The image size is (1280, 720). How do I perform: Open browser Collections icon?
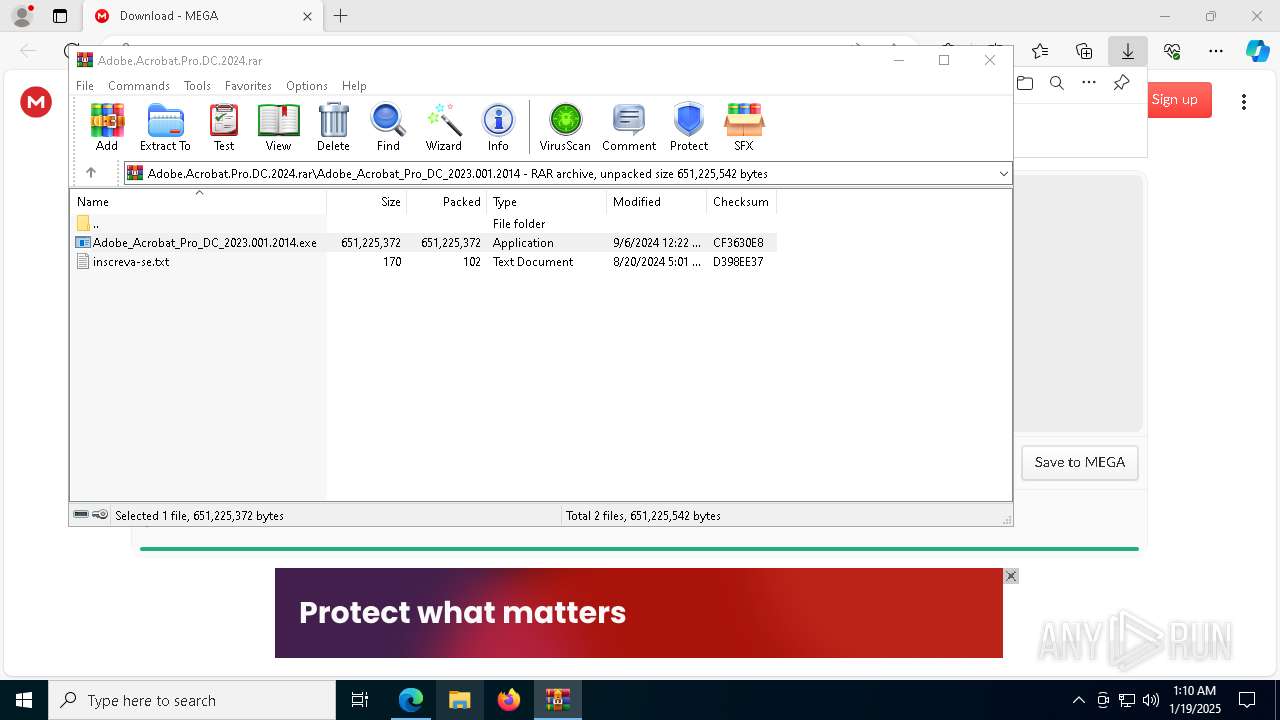(1084, 51)
